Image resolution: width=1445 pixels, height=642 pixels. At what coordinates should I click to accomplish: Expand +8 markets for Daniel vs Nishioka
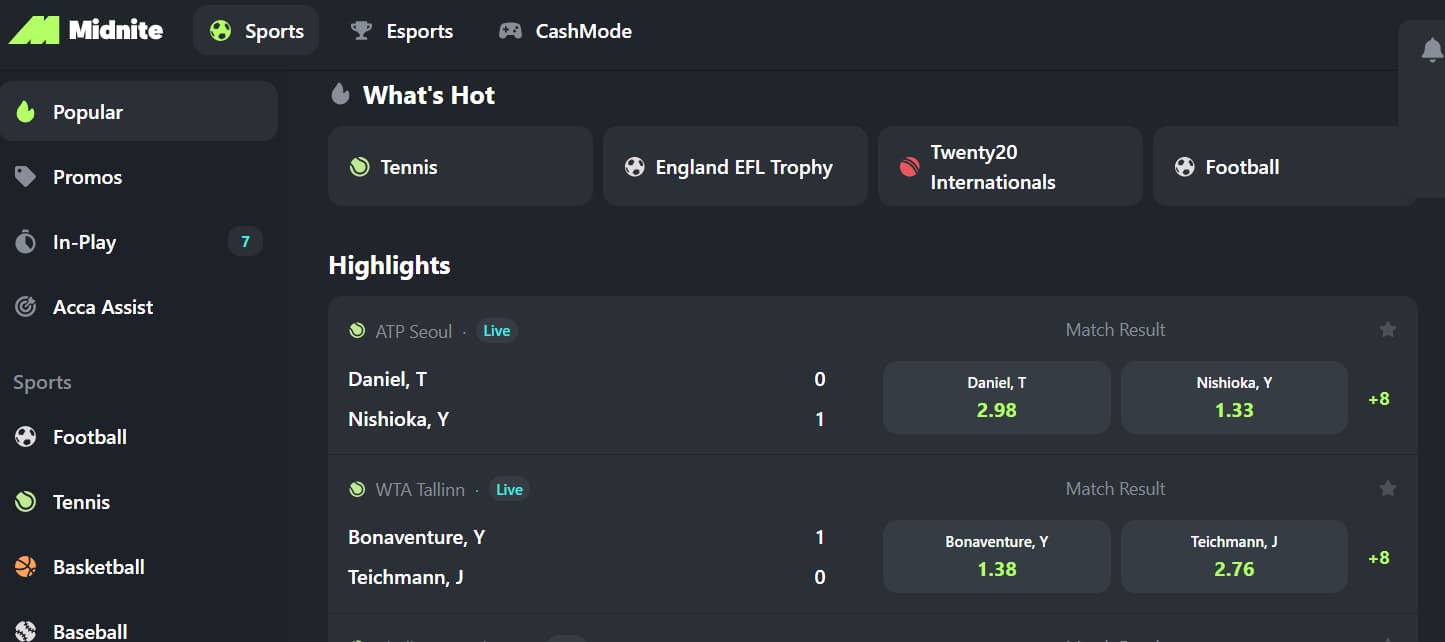click(x=1378, y=399)
